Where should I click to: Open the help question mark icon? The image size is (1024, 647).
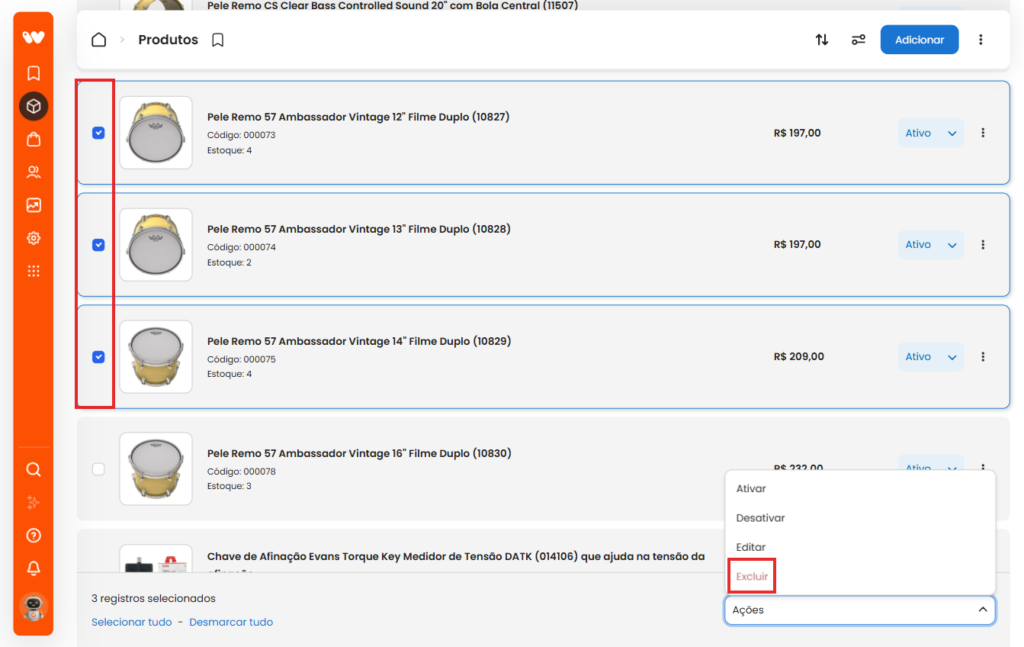33,535
